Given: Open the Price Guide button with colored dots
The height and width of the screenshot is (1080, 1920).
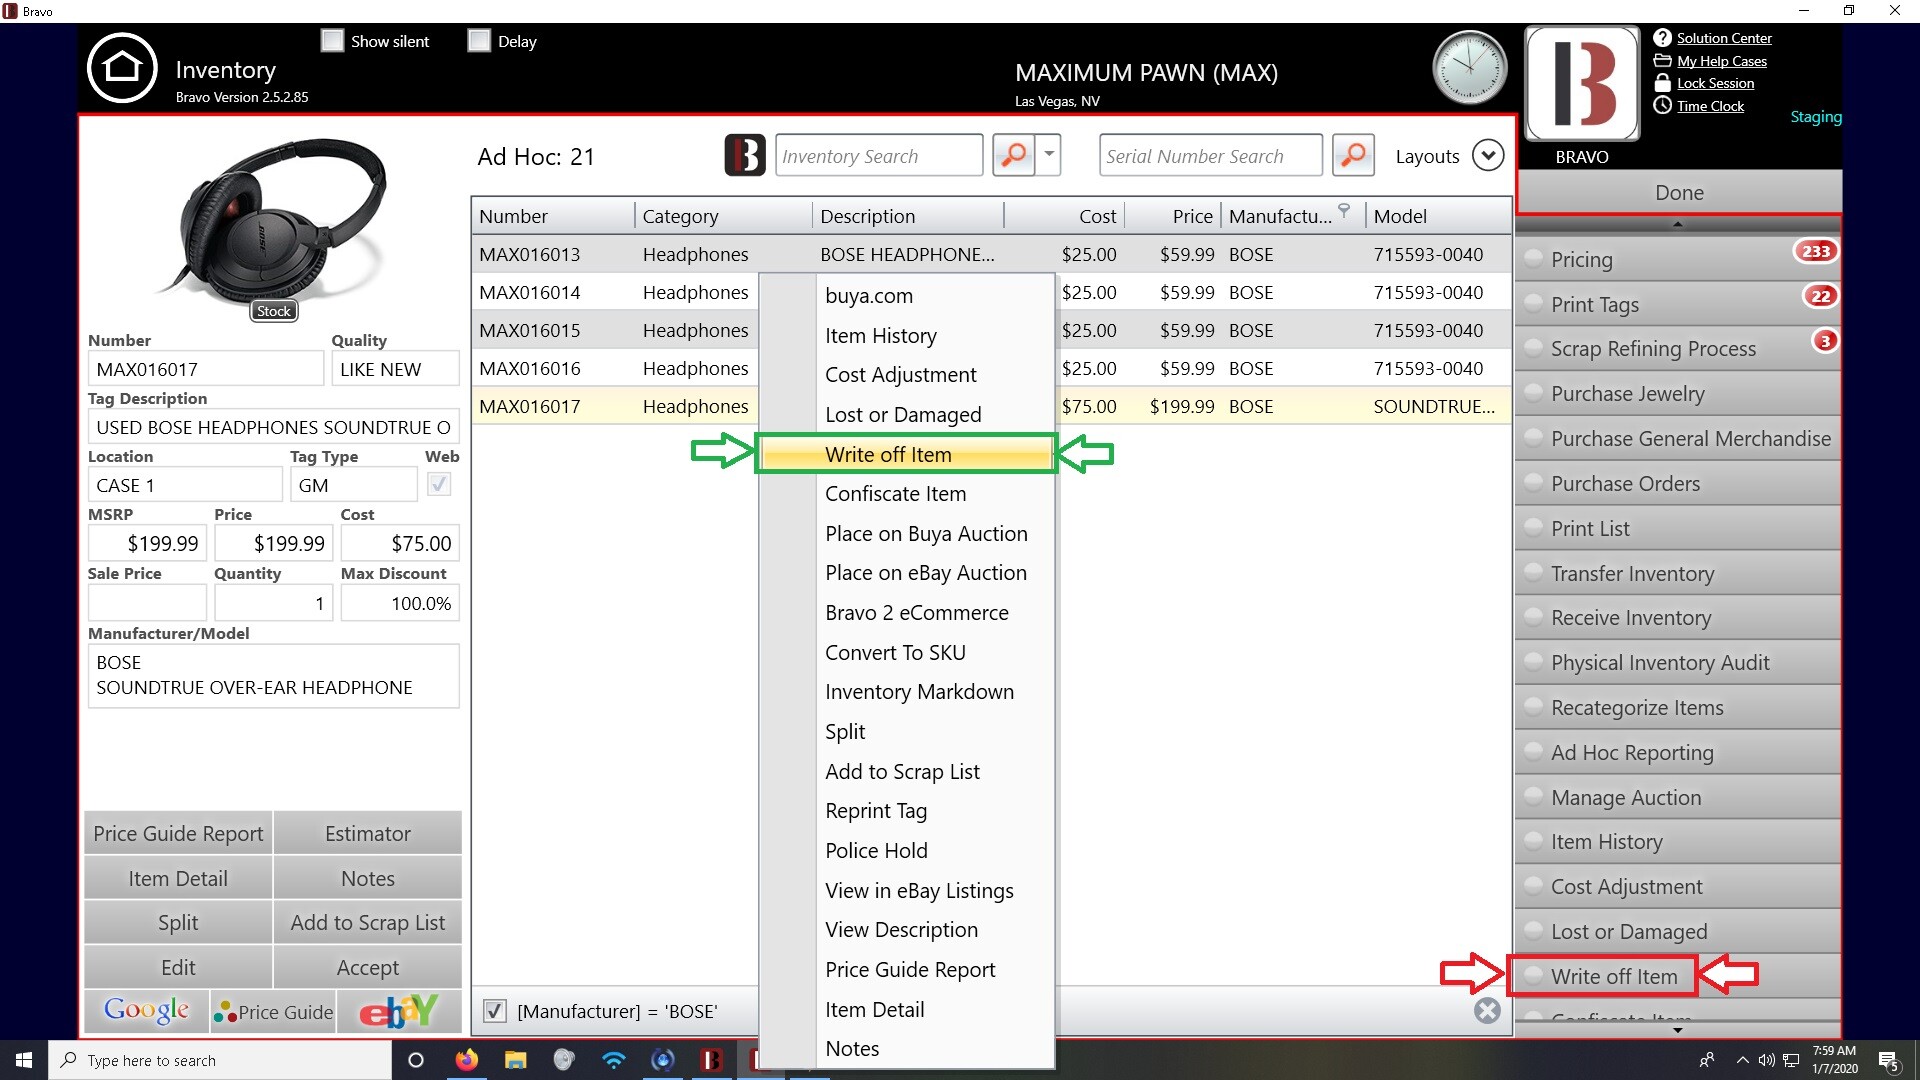Looking at the screenshot, I should click(x=273, y=1011).
